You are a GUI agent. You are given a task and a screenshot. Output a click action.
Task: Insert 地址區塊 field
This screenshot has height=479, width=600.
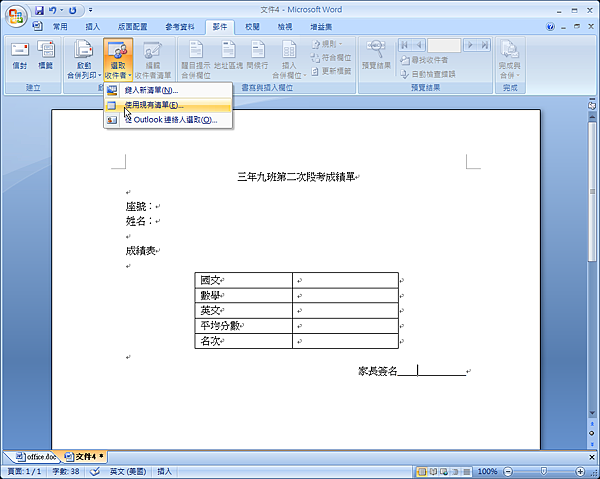point(228,56)
